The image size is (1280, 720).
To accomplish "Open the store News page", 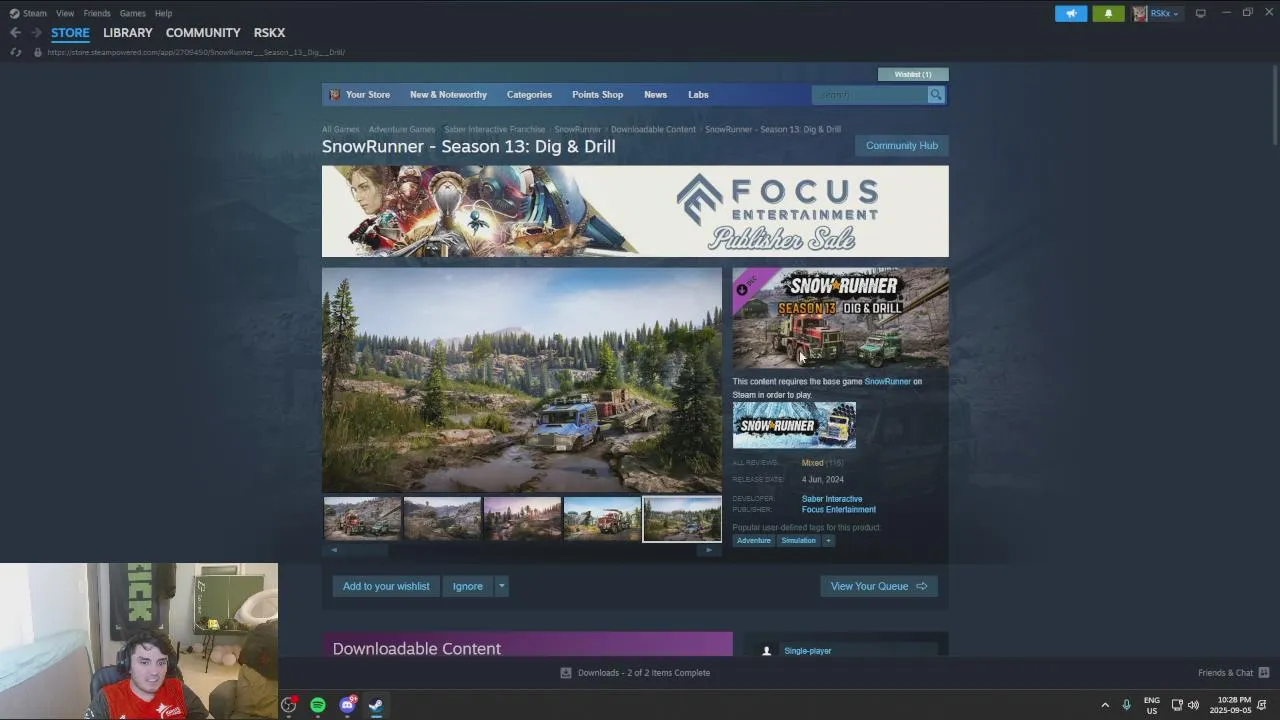I will coord(655,95).
